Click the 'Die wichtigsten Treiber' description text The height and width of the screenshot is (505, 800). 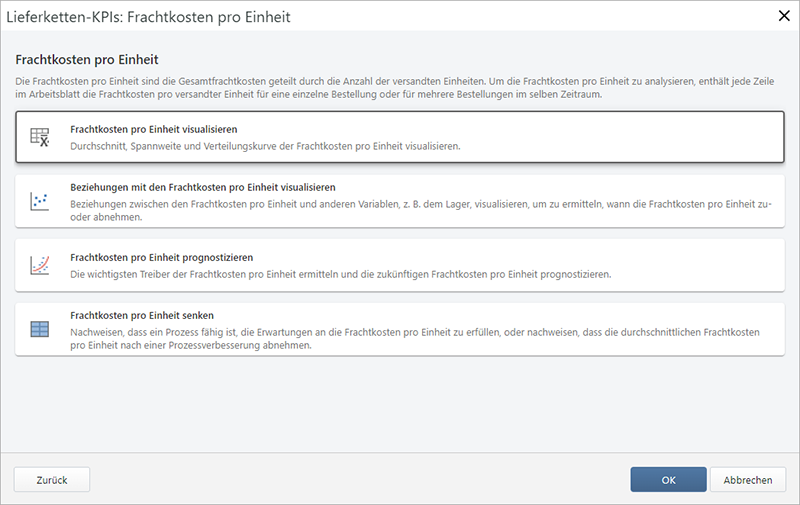pos(340,273)
